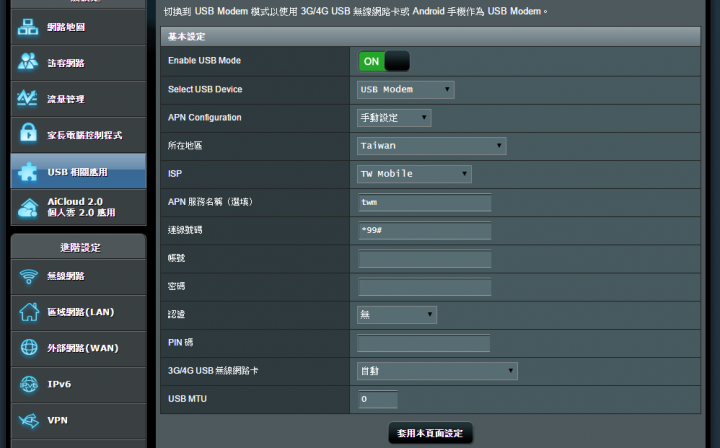The height and width of the screenshot is (448, 720).
Task: Open 網路地圖 menu item
Action: [79, 27]
